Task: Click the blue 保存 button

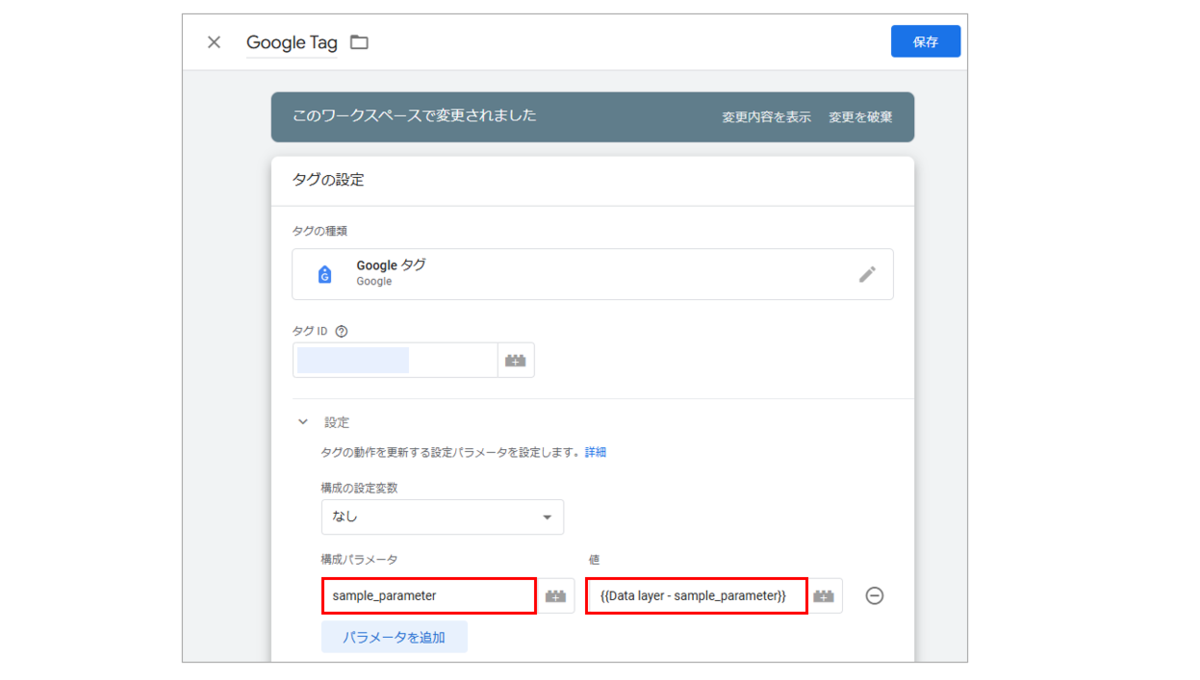Action: 926,42
